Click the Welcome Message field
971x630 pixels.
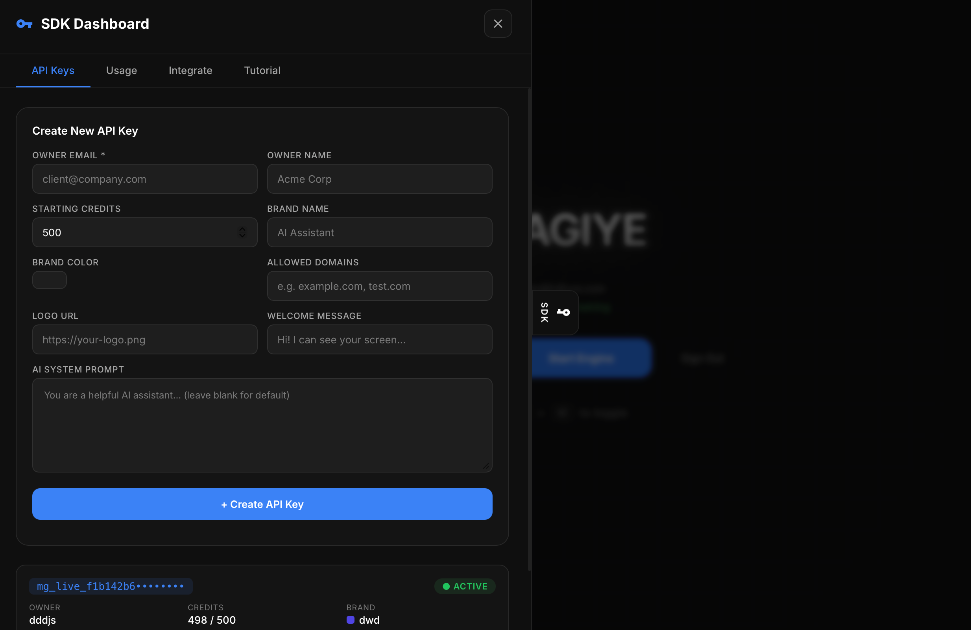click(379, 340)
